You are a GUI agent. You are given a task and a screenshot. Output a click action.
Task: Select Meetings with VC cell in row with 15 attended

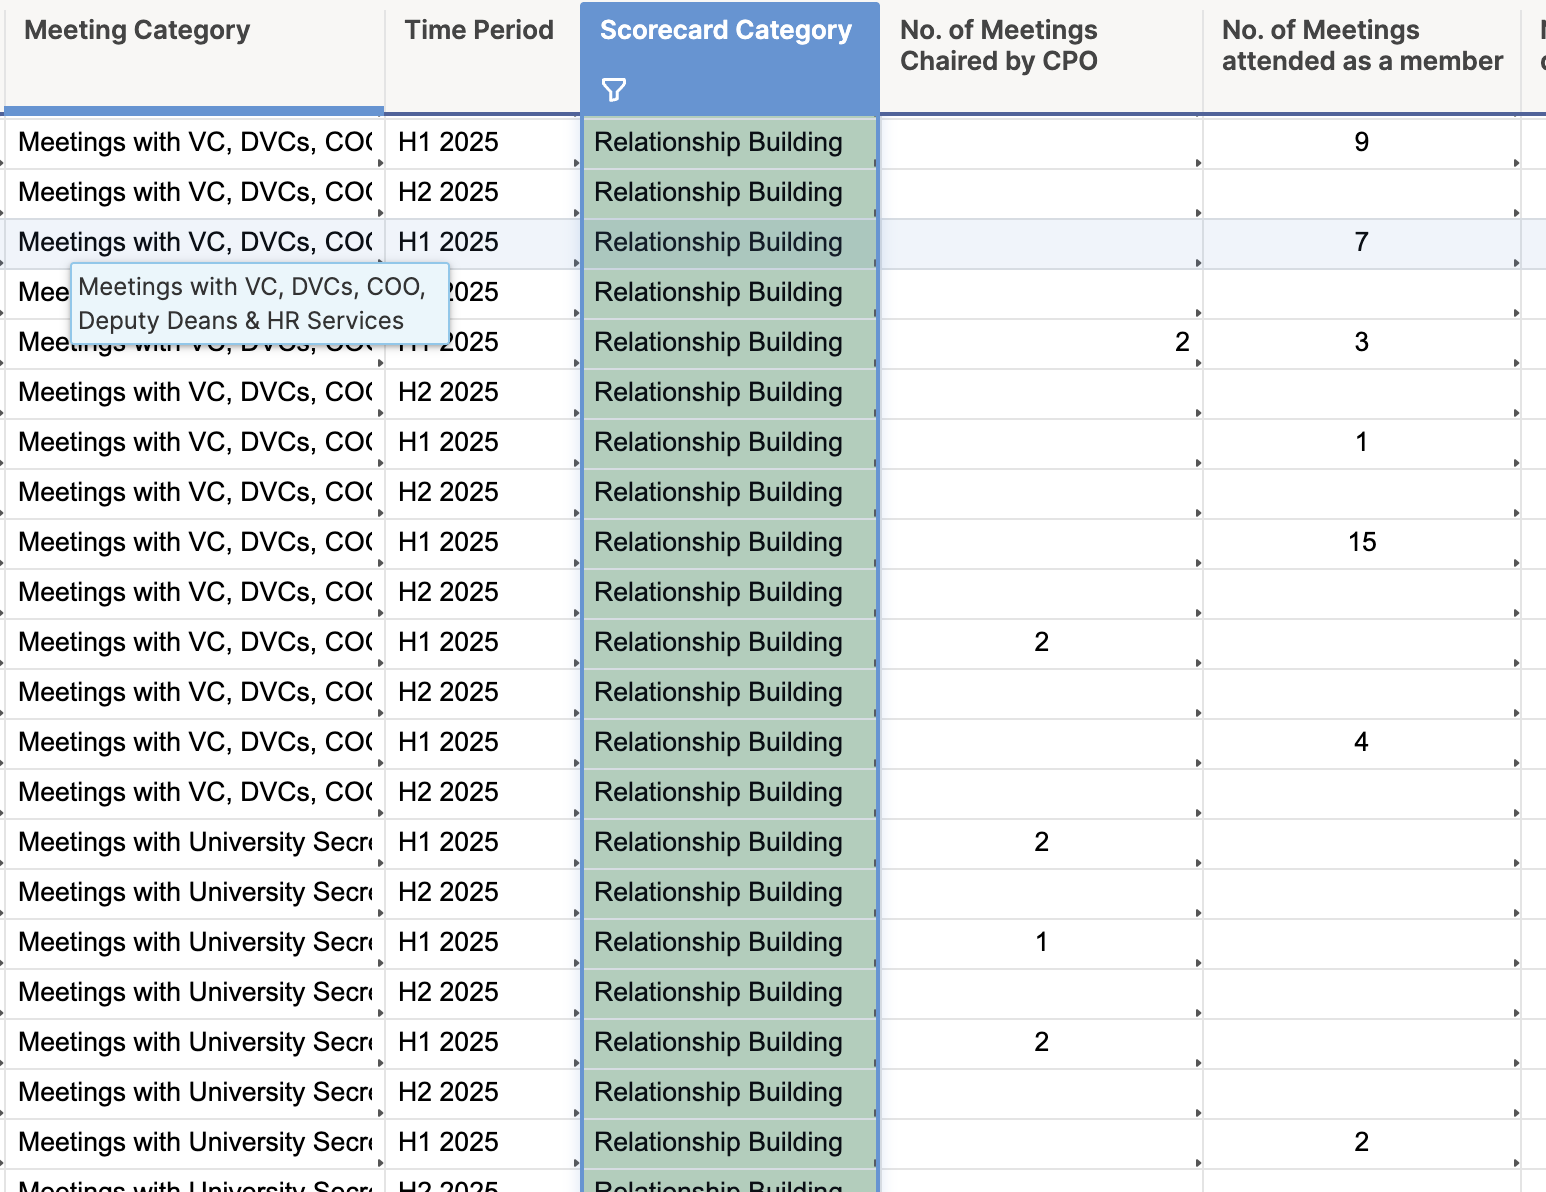194,542
